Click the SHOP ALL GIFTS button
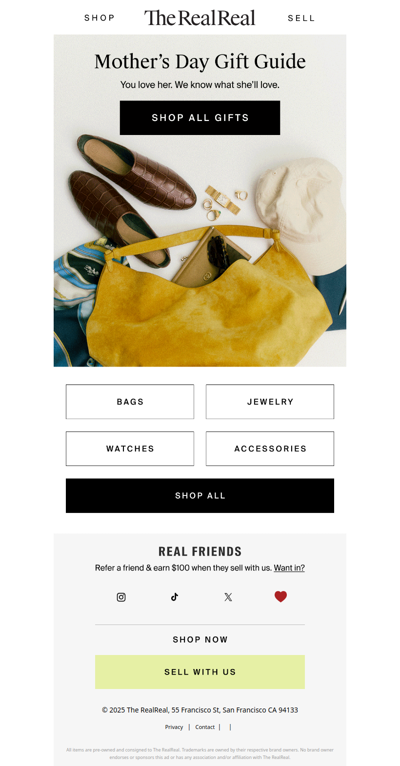Screen dimensions: 400x766 coord(200,118)
